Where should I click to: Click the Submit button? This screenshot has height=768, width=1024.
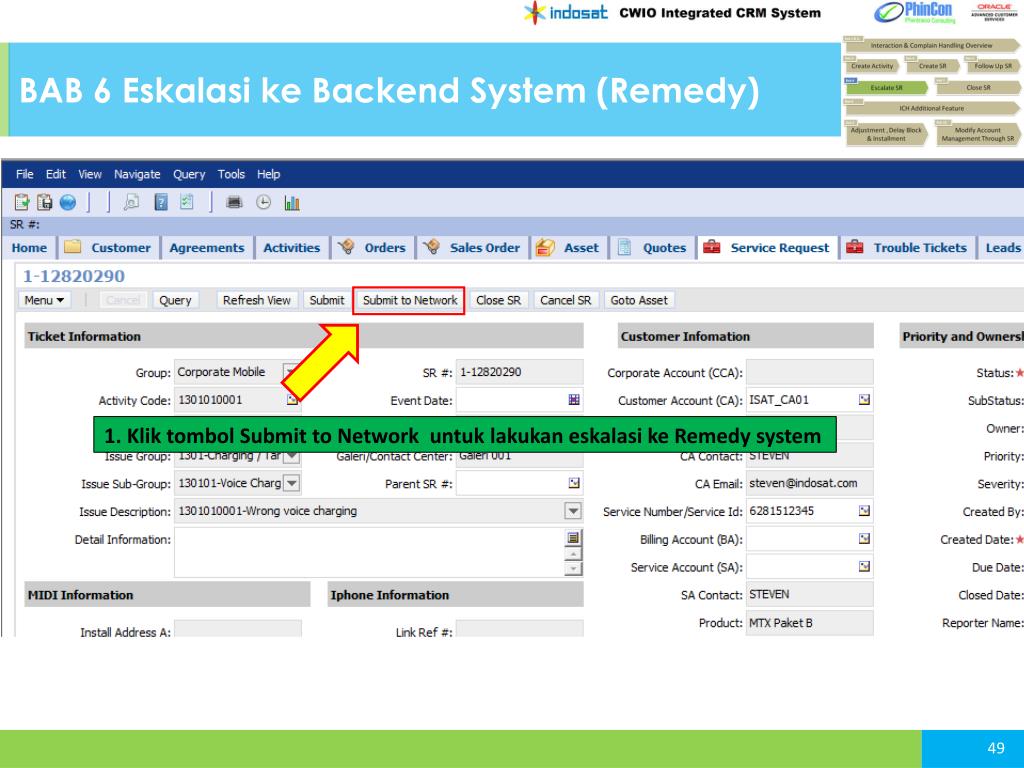point(327,300)
